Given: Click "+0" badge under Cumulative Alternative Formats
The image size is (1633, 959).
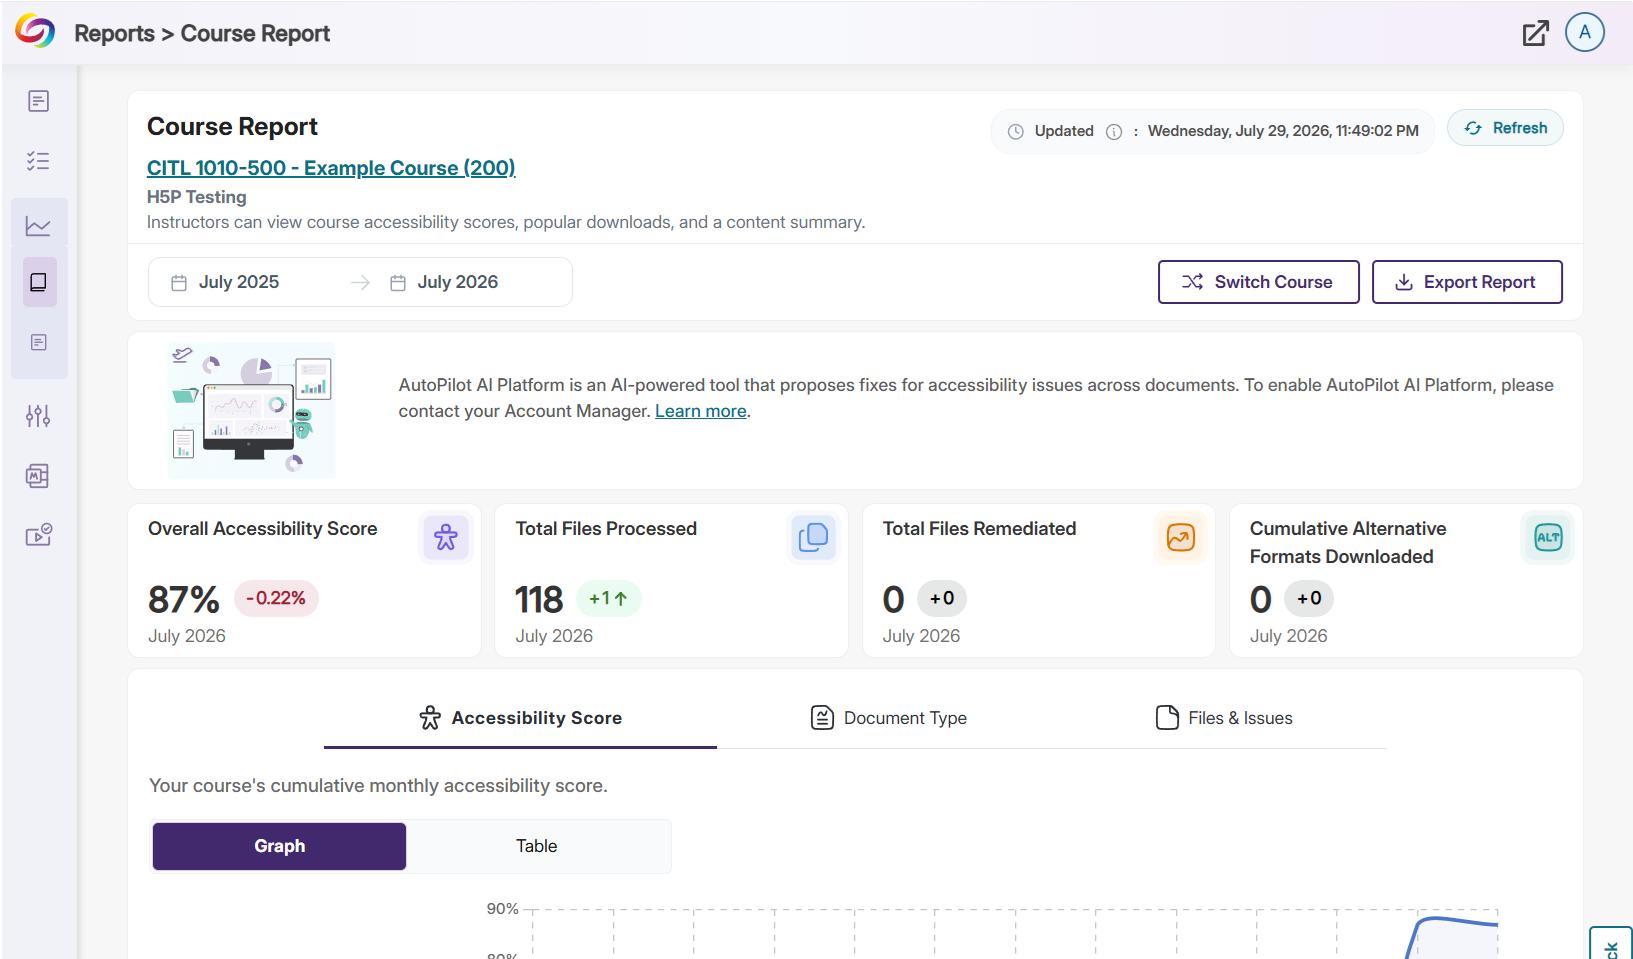Looking at the screenshot, I should pos(1309,598).
